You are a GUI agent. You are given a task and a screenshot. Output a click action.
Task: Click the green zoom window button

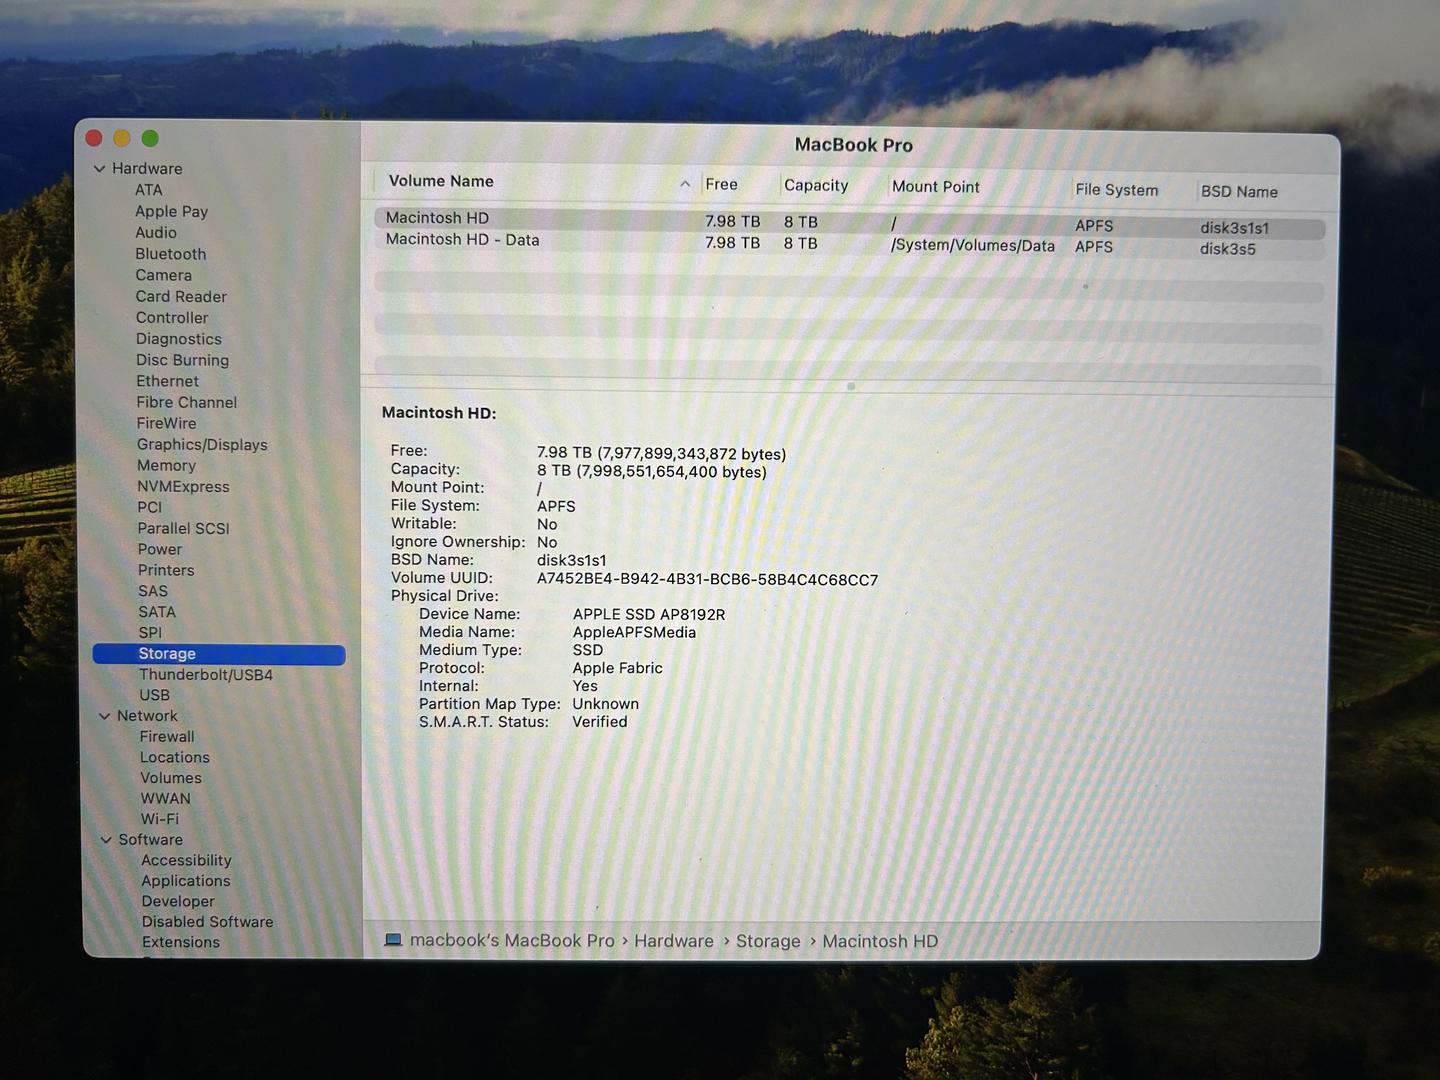(150, 138)
